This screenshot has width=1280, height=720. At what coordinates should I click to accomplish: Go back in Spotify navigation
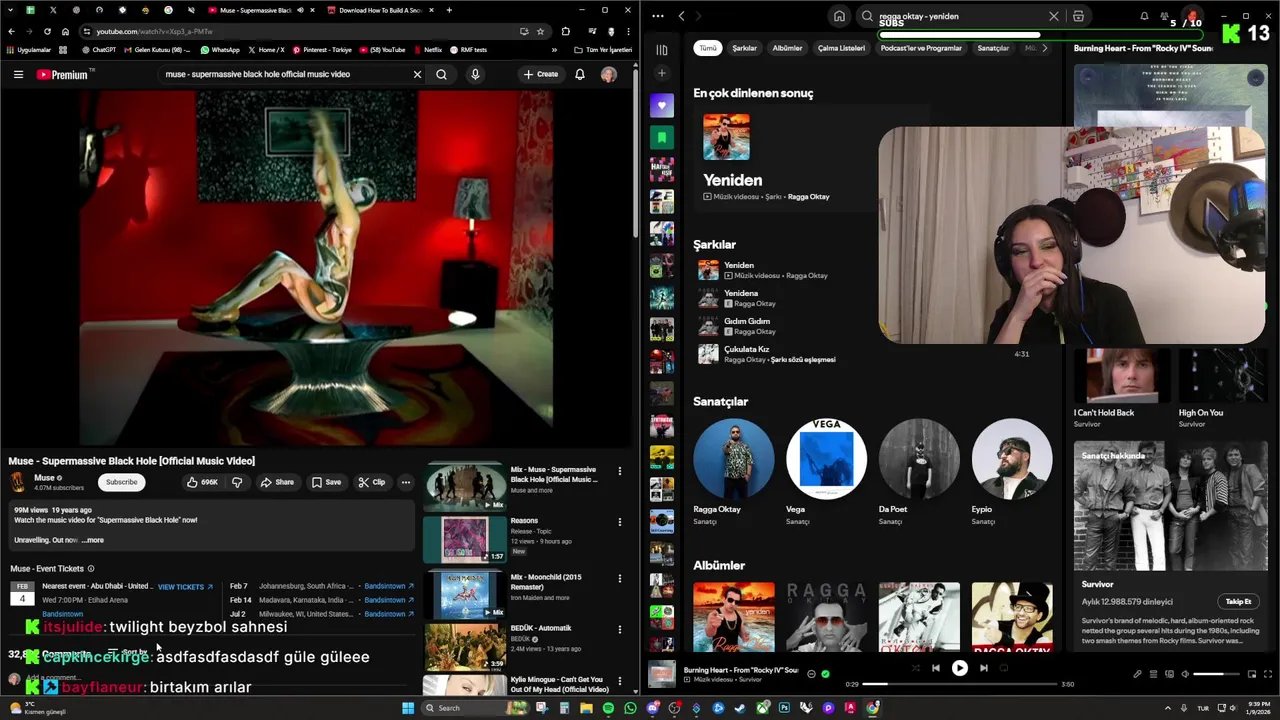pyautogui.click(x=681, y=16)
